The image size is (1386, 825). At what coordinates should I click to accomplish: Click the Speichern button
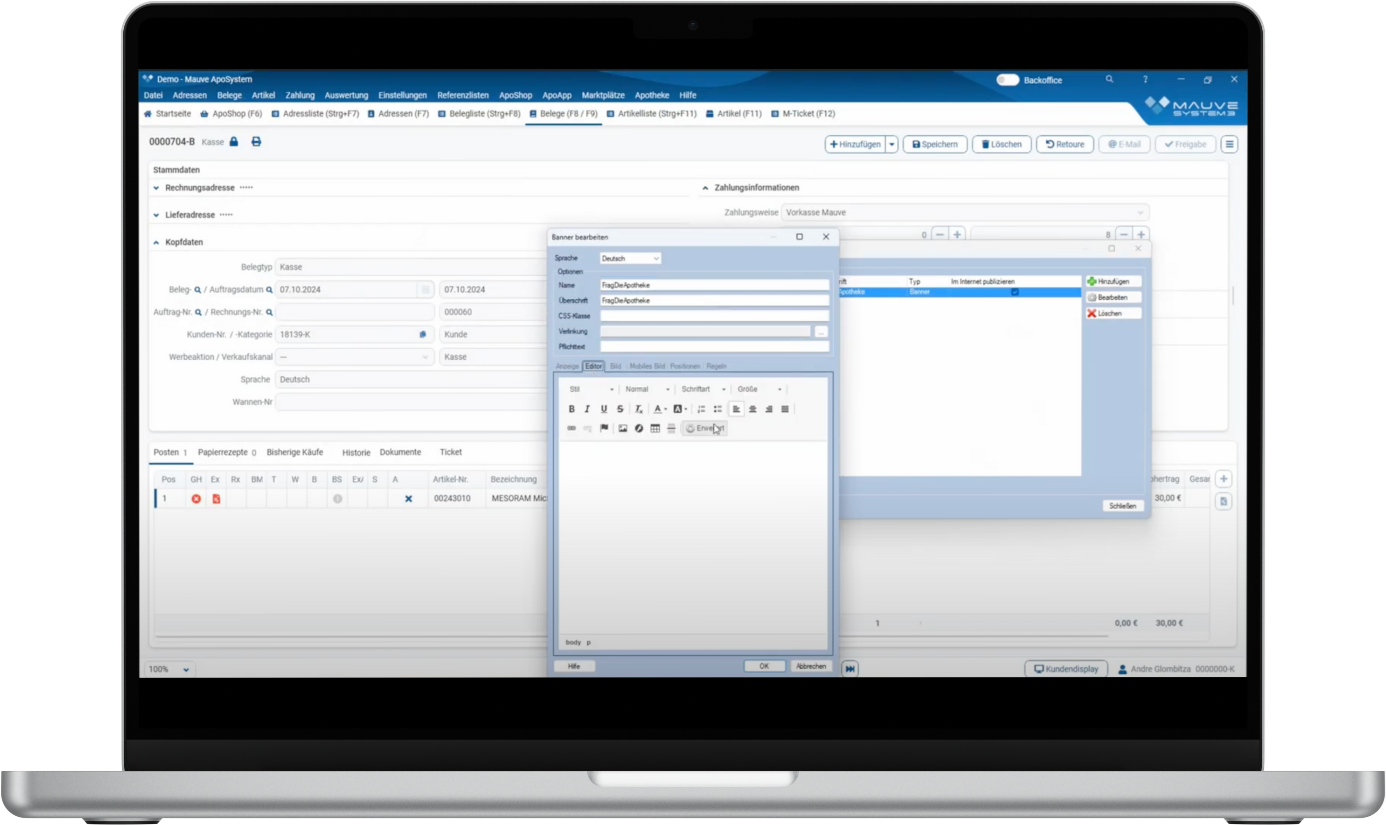click(x=935, y=144)
